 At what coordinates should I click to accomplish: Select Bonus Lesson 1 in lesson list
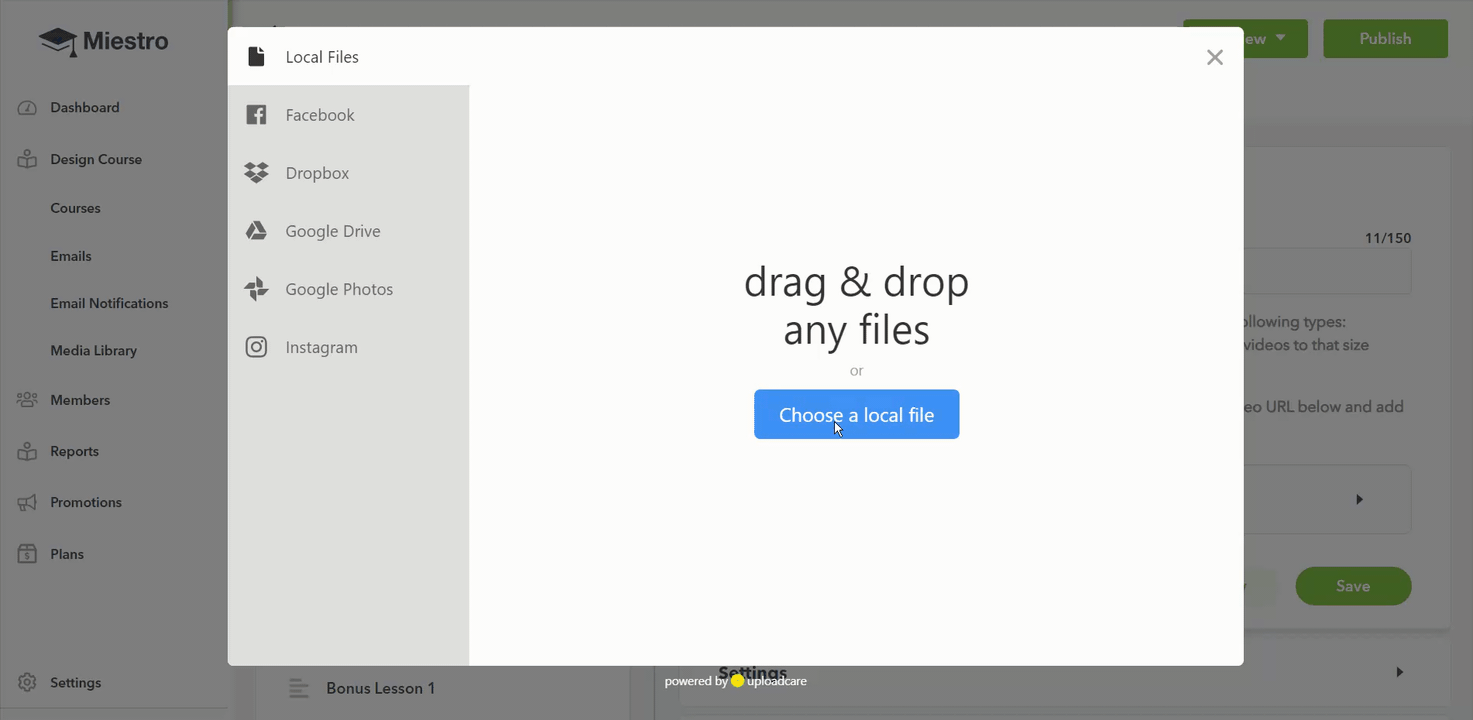click(381, 688)
